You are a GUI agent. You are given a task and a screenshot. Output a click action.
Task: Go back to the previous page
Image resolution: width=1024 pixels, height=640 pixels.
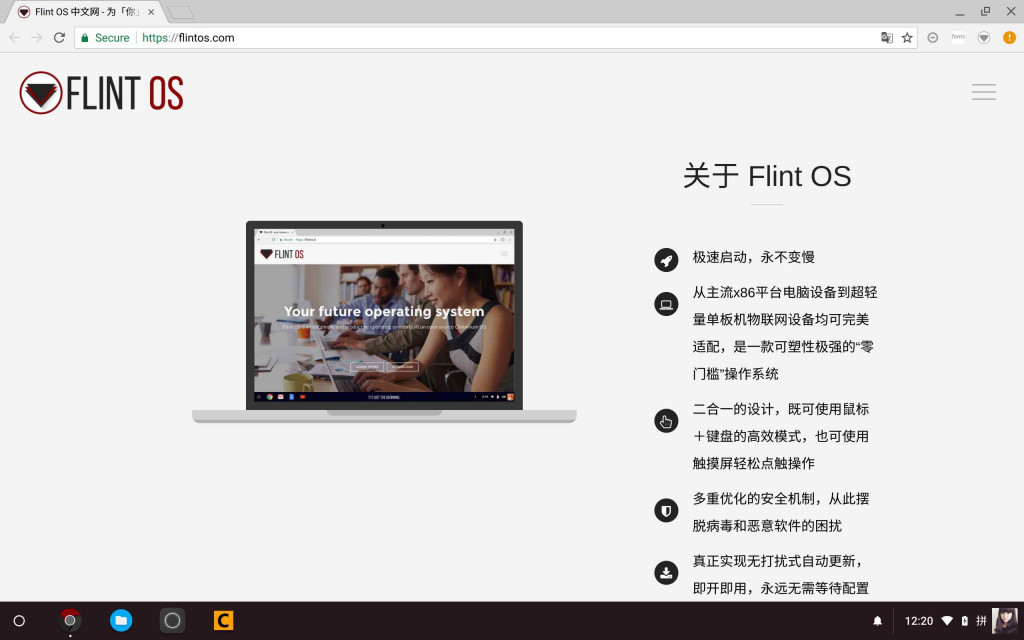(14, 38)
